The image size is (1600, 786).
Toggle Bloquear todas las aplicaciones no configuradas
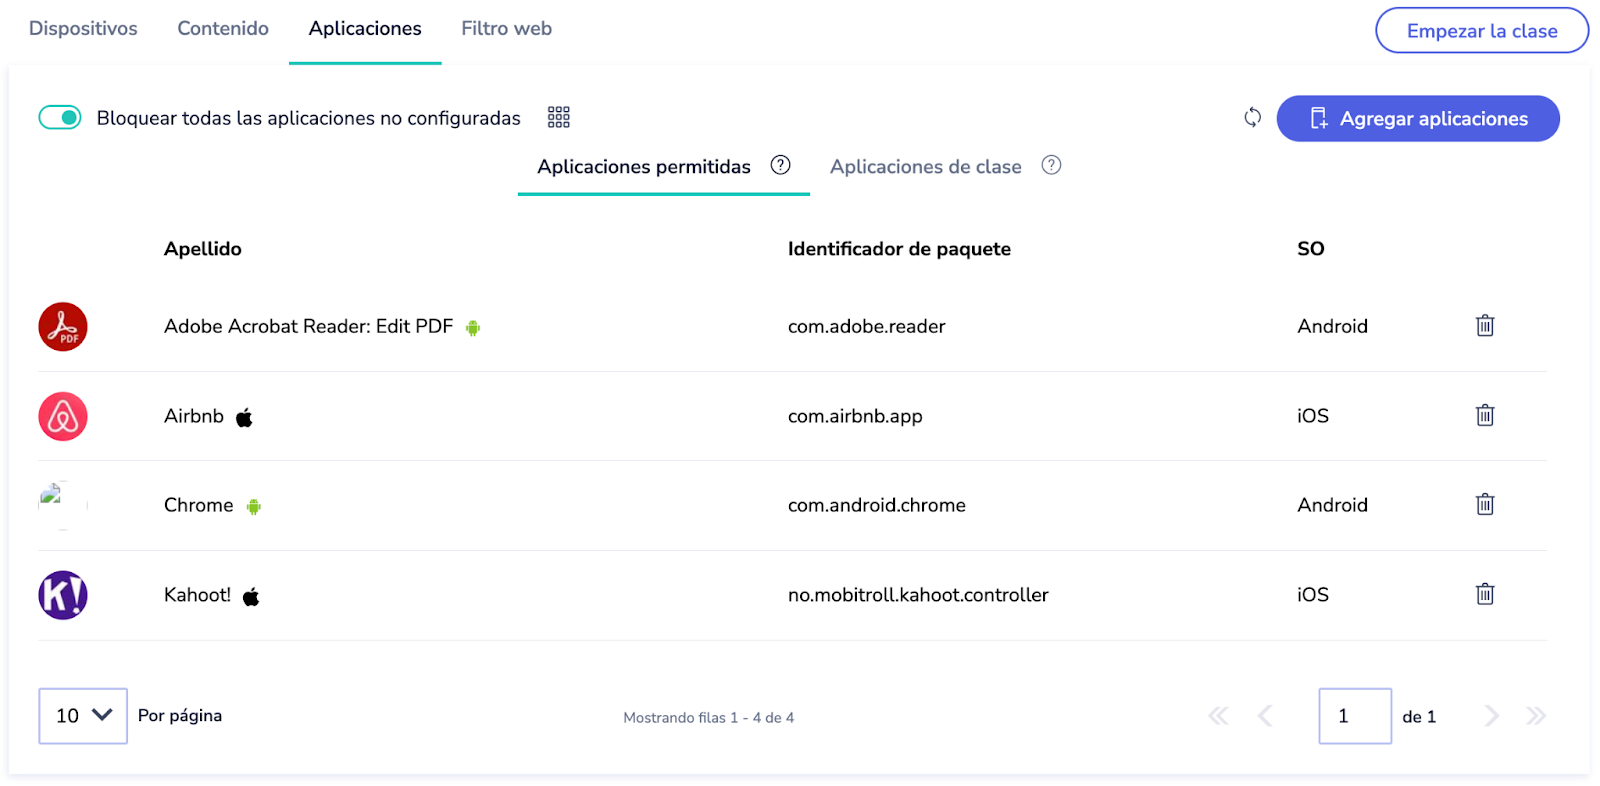pos(60,118)
